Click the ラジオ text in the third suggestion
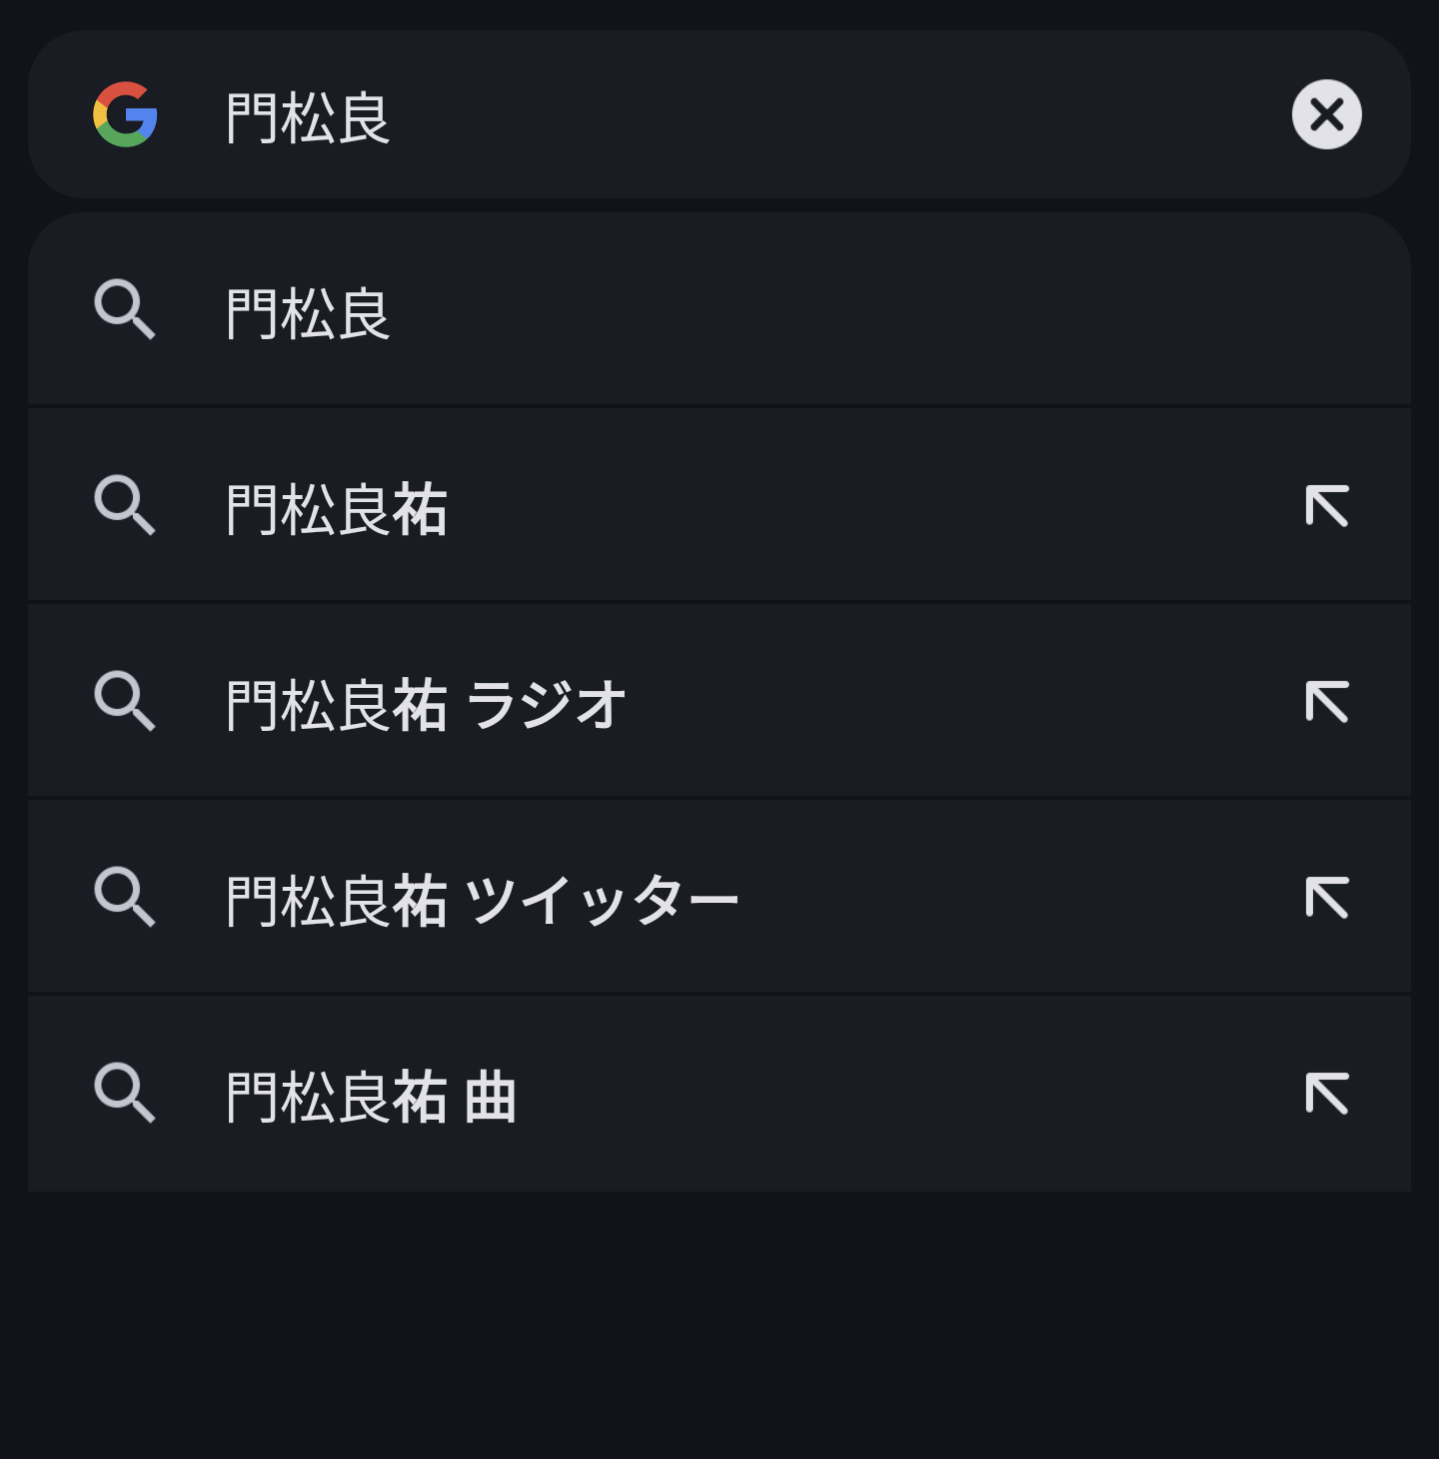This screenshot has height=1459, width=1439. point(546,705)
